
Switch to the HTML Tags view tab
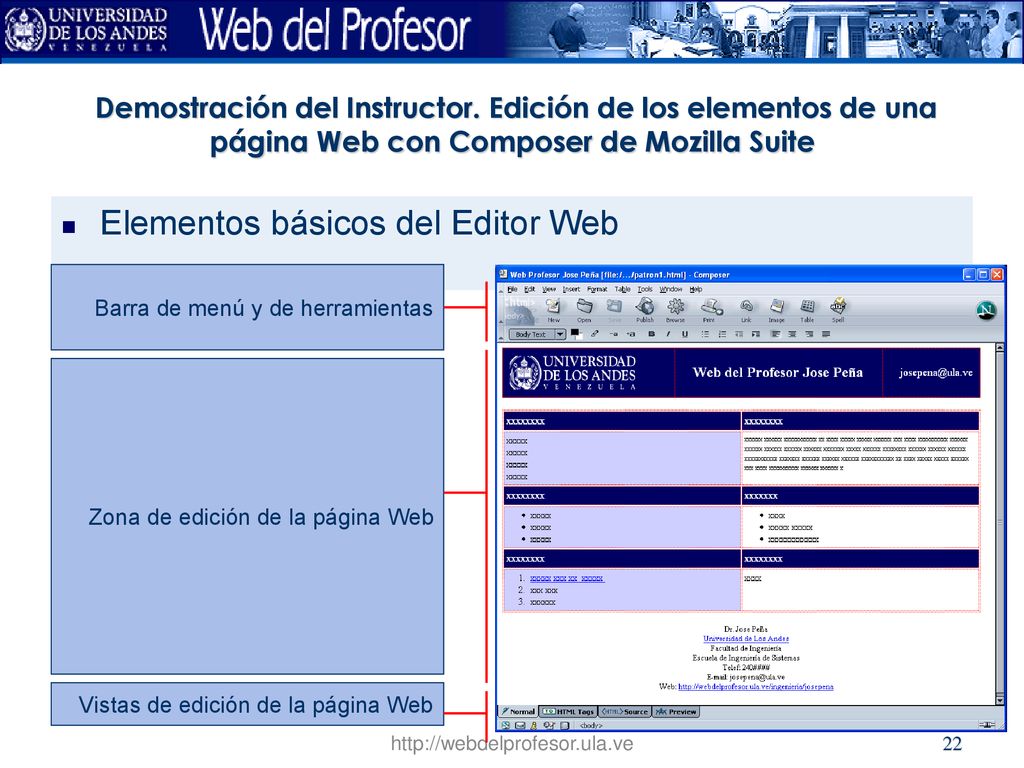[x=568, y=711]
